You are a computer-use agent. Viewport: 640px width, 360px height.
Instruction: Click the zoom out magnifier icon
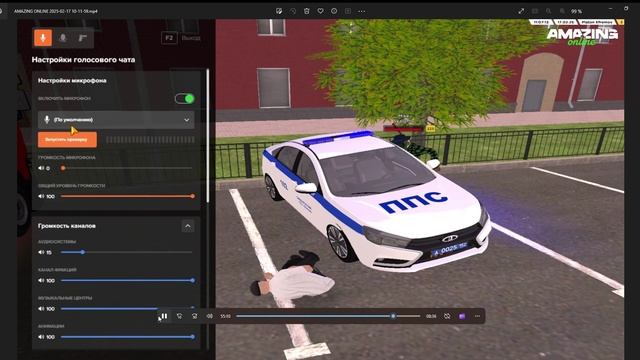(549, 11)
